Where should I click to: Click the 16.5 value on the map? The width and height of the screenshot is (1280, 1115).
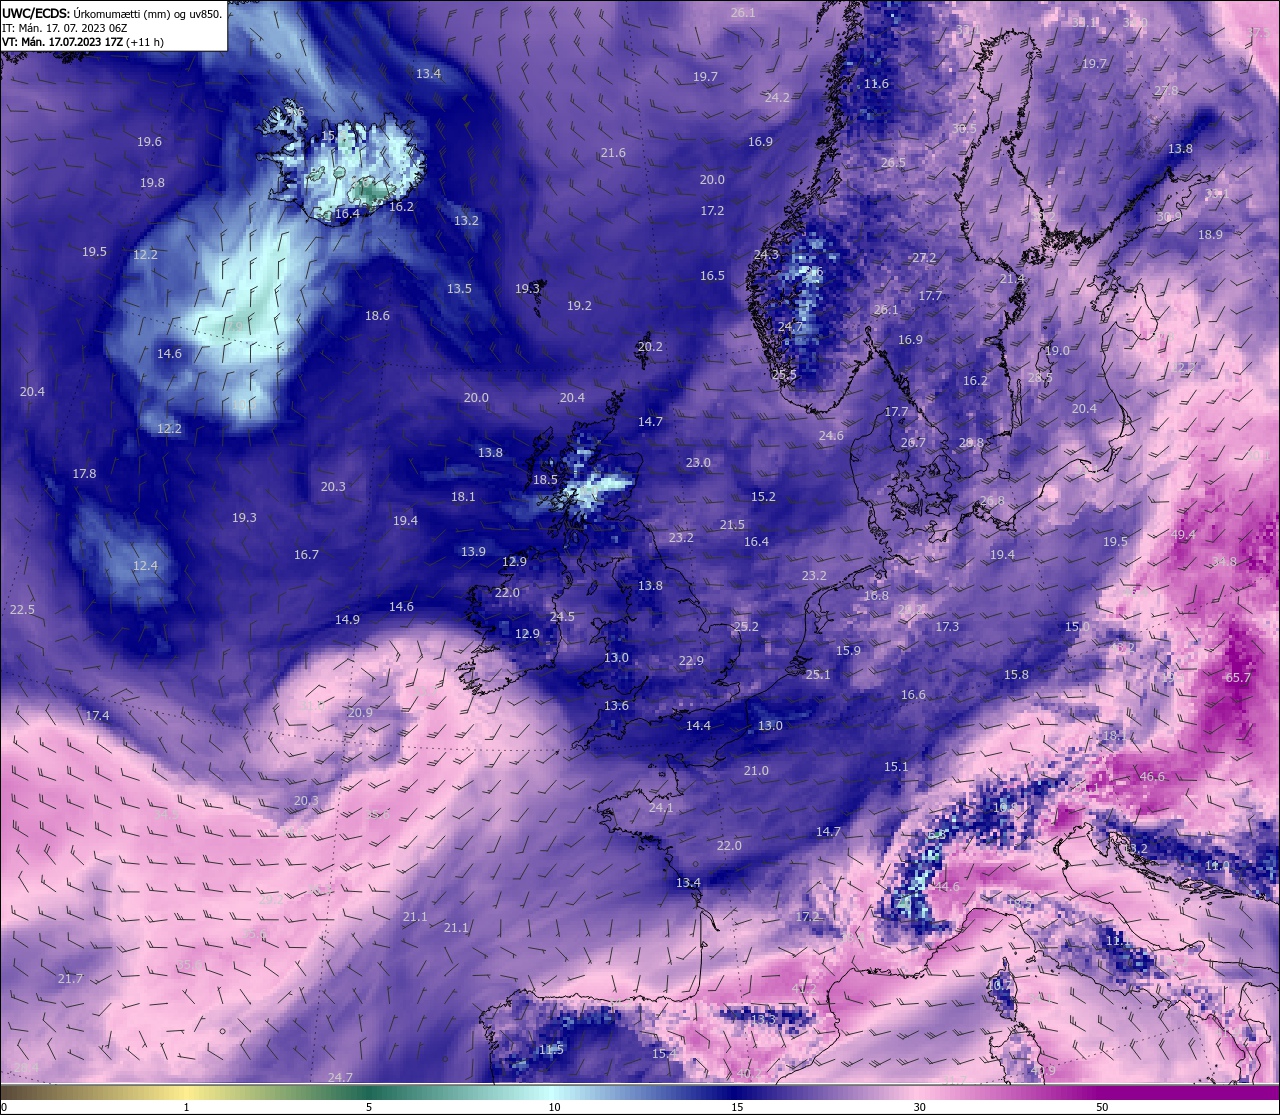(712, 276)
